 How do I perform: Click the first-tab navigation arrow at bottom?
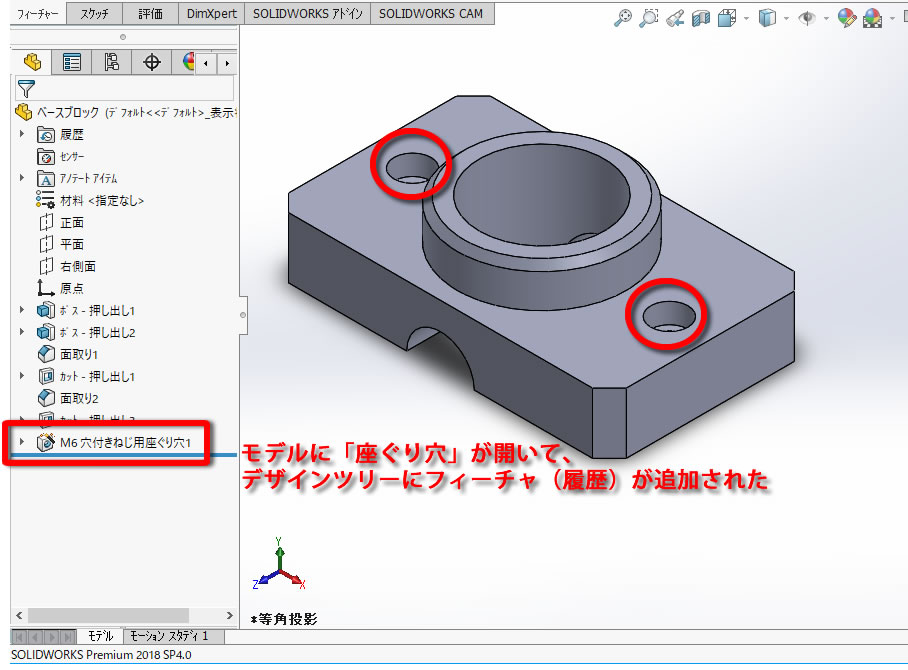[x=19, y=637]
